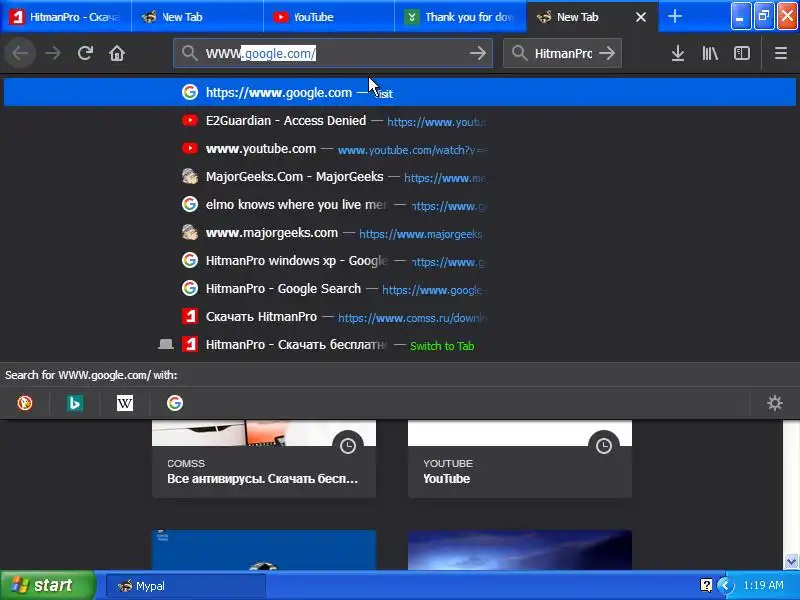Switch to the HitmanPro tab
The image size is (800, 600).
point(66,17)
